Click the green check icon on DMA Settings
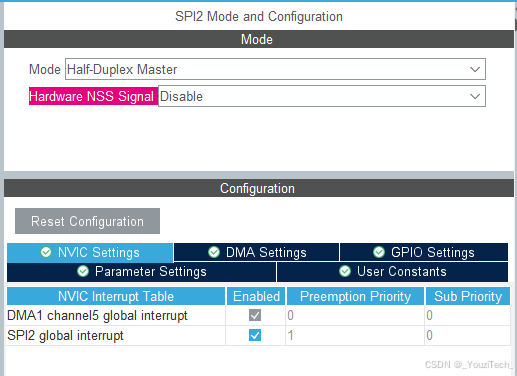517x376 pixels. tap(214, 252)
